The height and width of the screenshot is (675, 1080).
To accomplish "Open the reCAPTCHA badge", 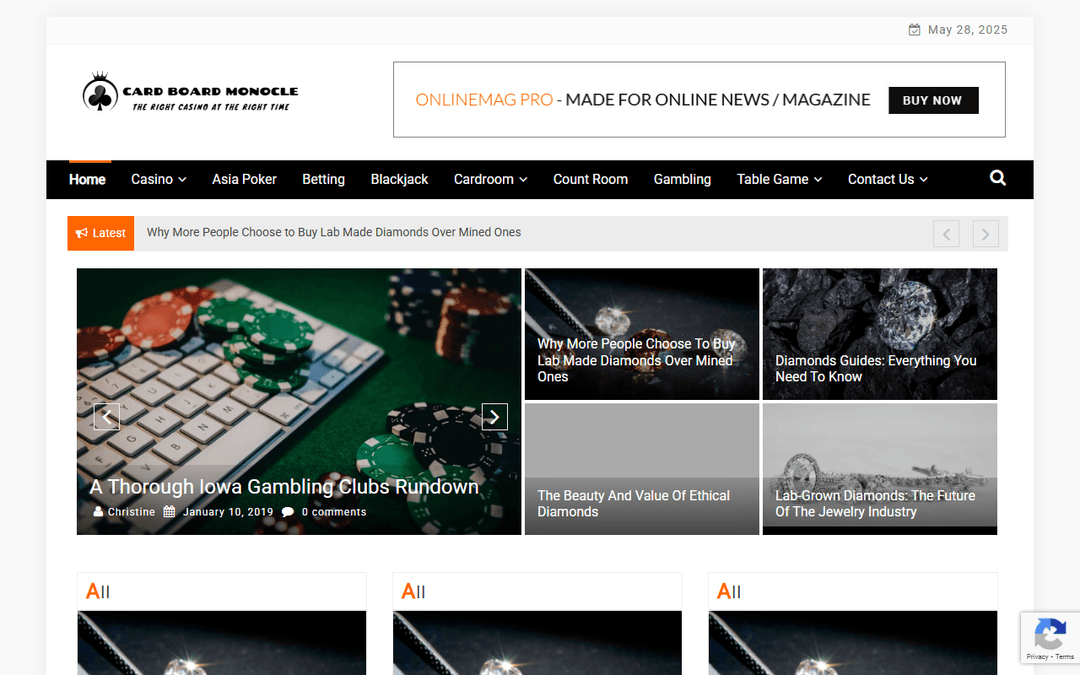I will [x=1050, y=638].
